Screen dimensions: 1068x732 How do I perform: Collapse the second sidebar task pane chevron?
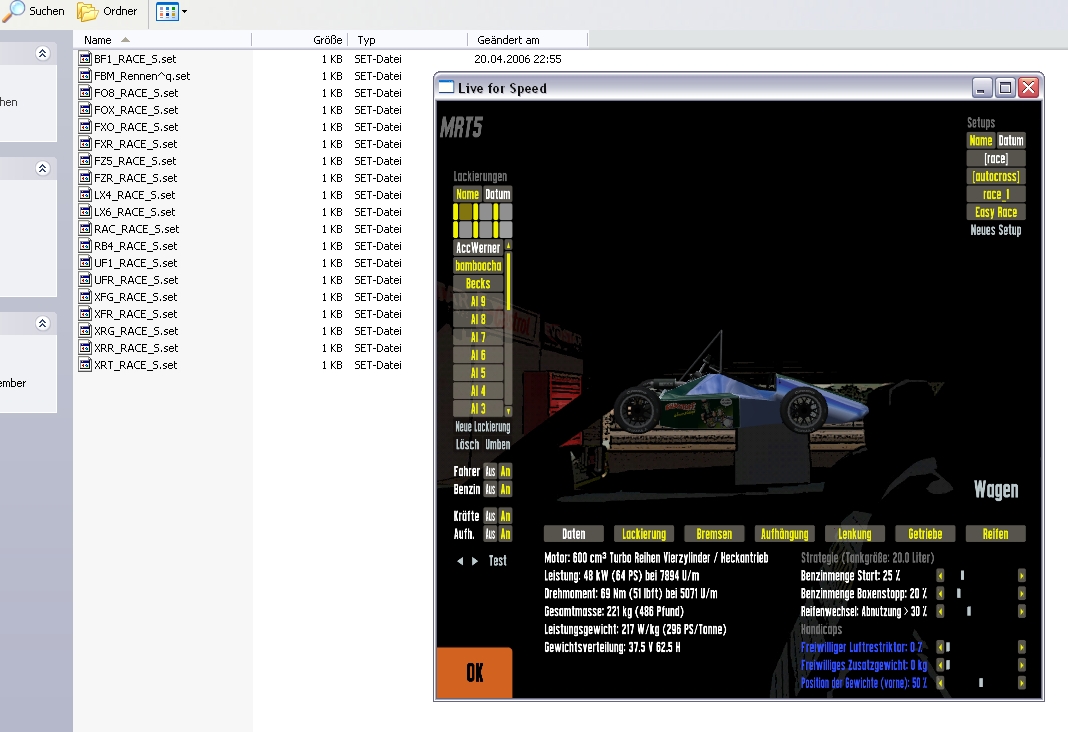click(x=42, y=168)
